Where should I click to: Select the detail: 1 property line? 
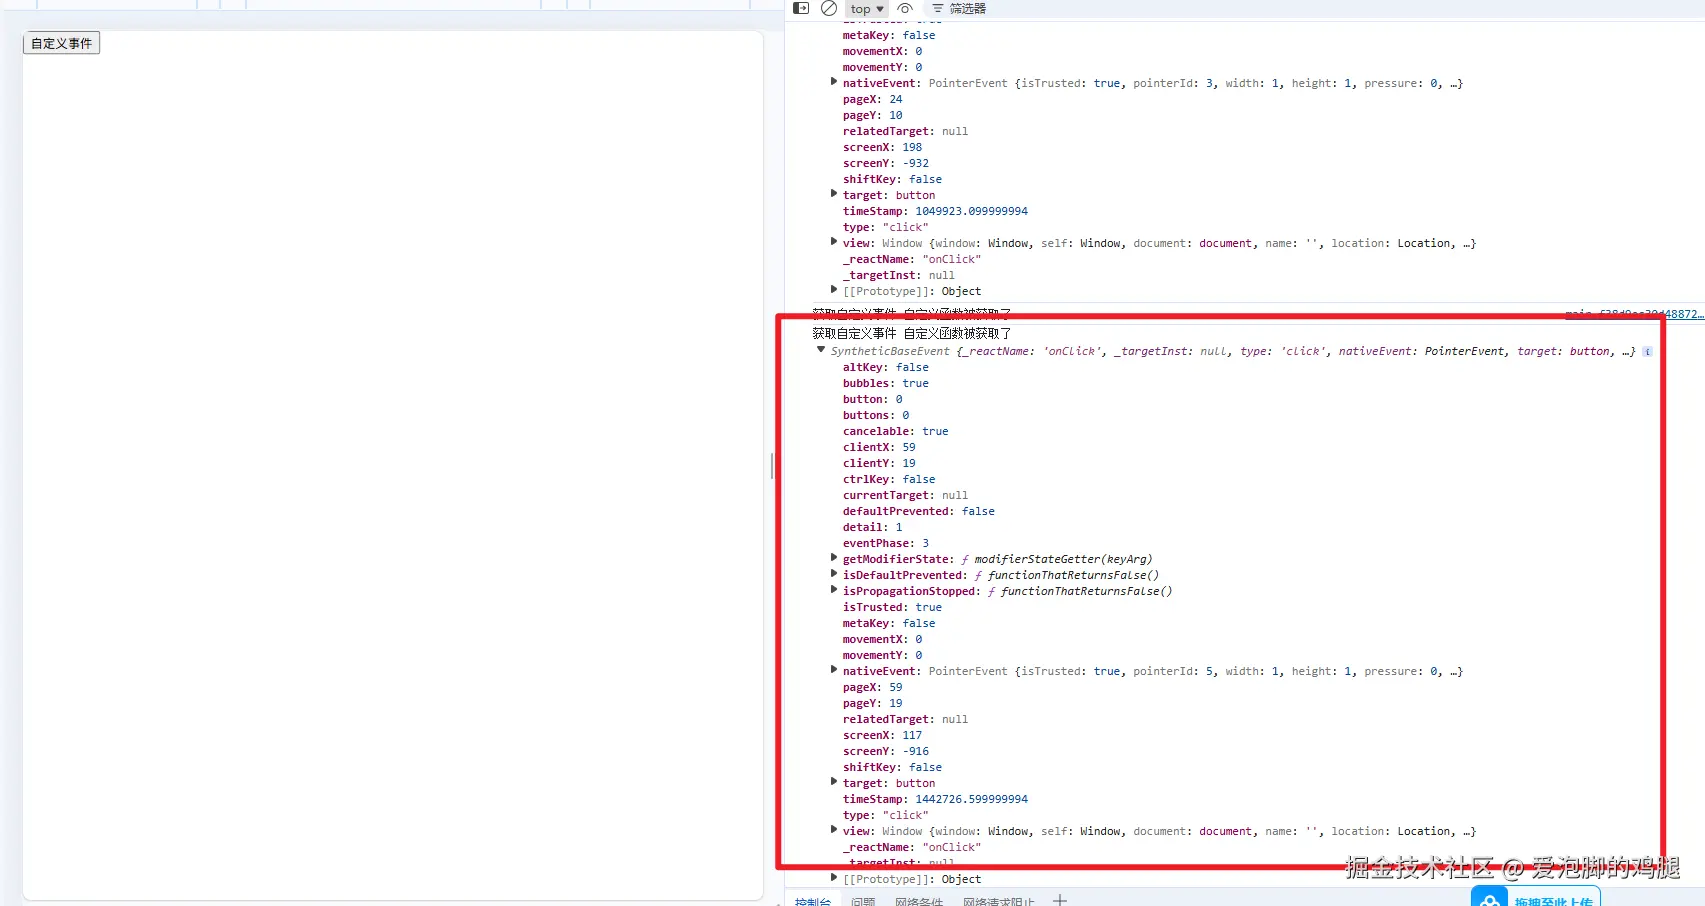pyautogui.click(x=873, y=527)
